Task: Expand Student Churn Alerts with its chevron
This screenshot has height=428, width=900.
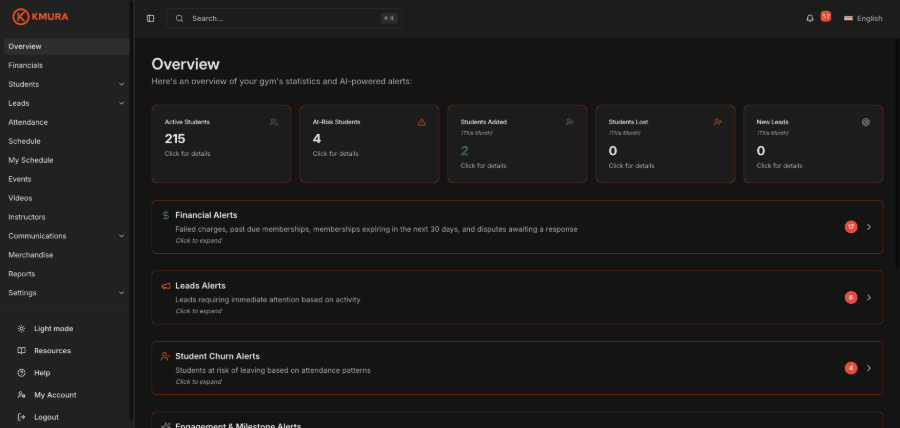Action: pos(868,368)
